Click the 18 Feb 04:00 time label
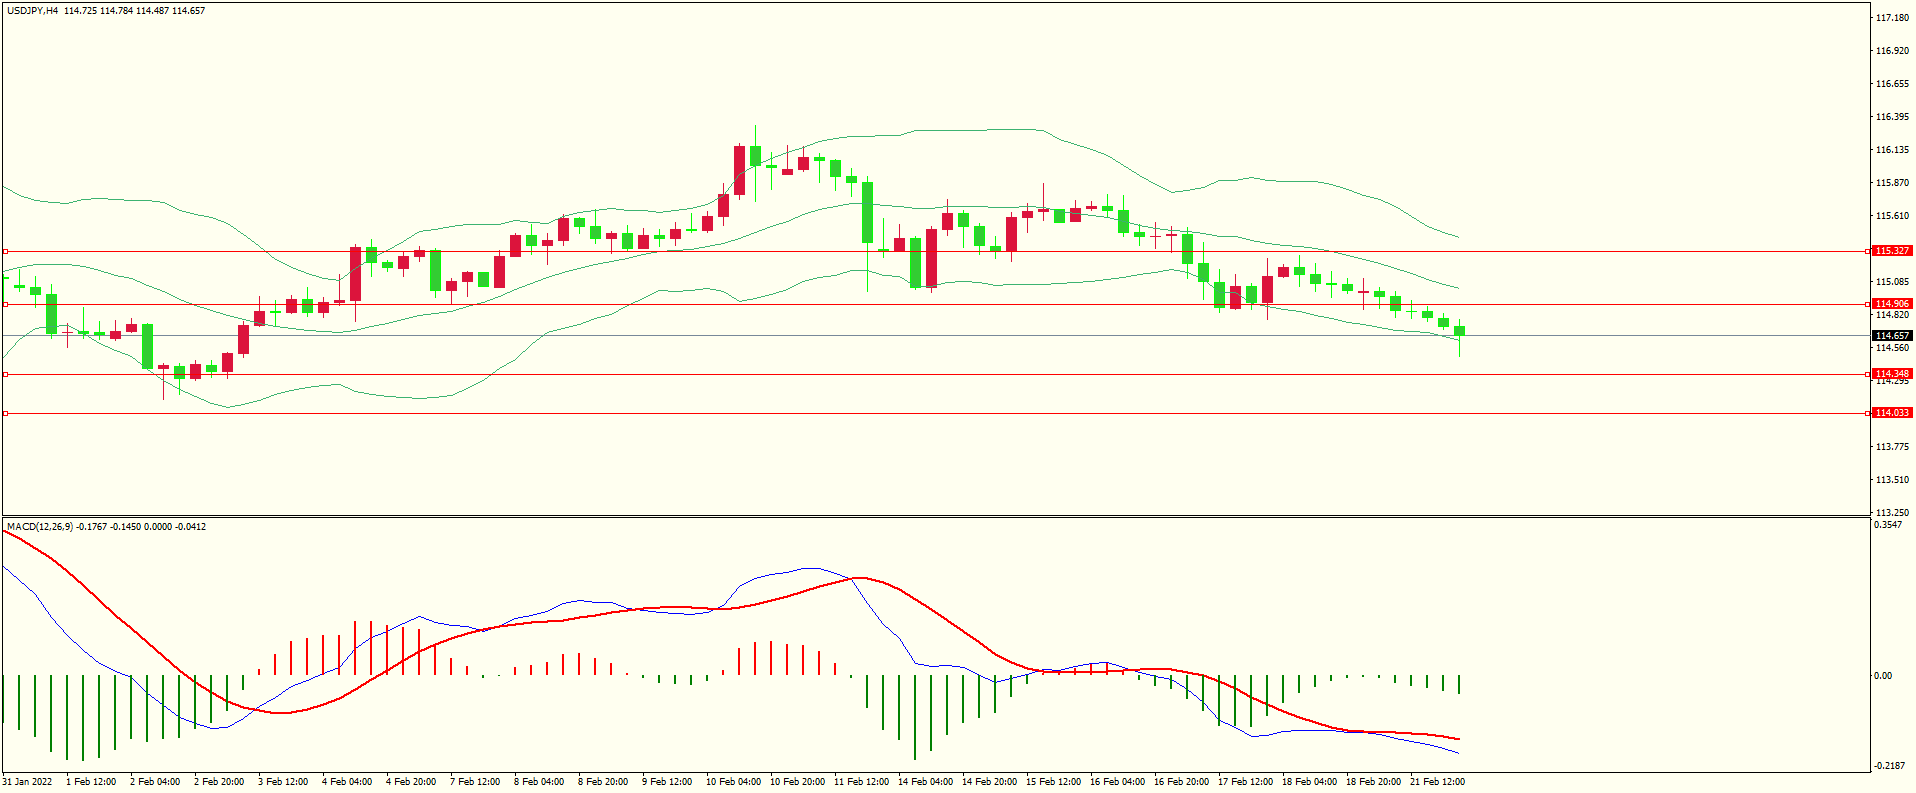Viewport: 1916px width, 793px height. tap(1309, 782)
